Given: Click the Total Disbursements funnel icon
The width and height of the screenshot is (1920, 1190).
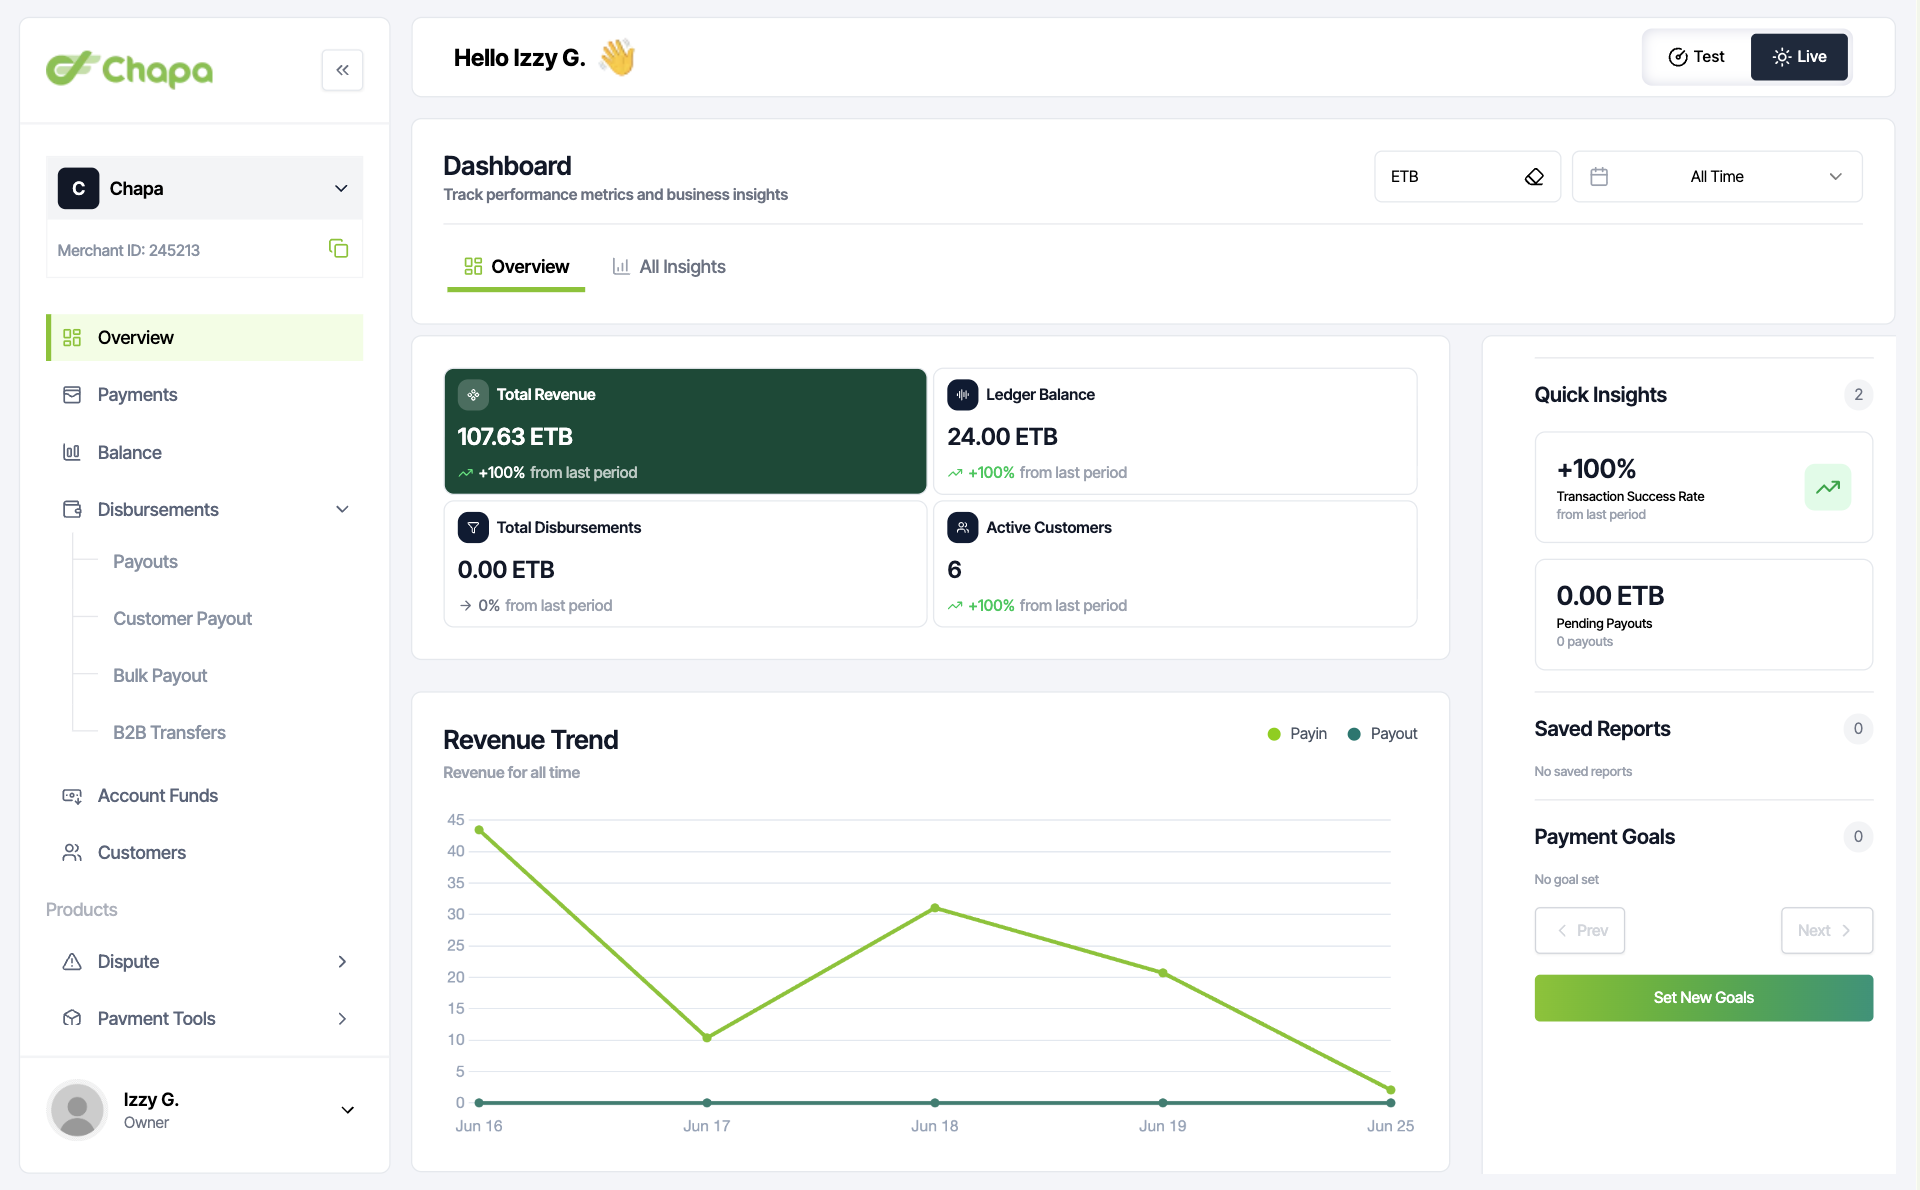Looking at the screenshot, I should point(473,528).
